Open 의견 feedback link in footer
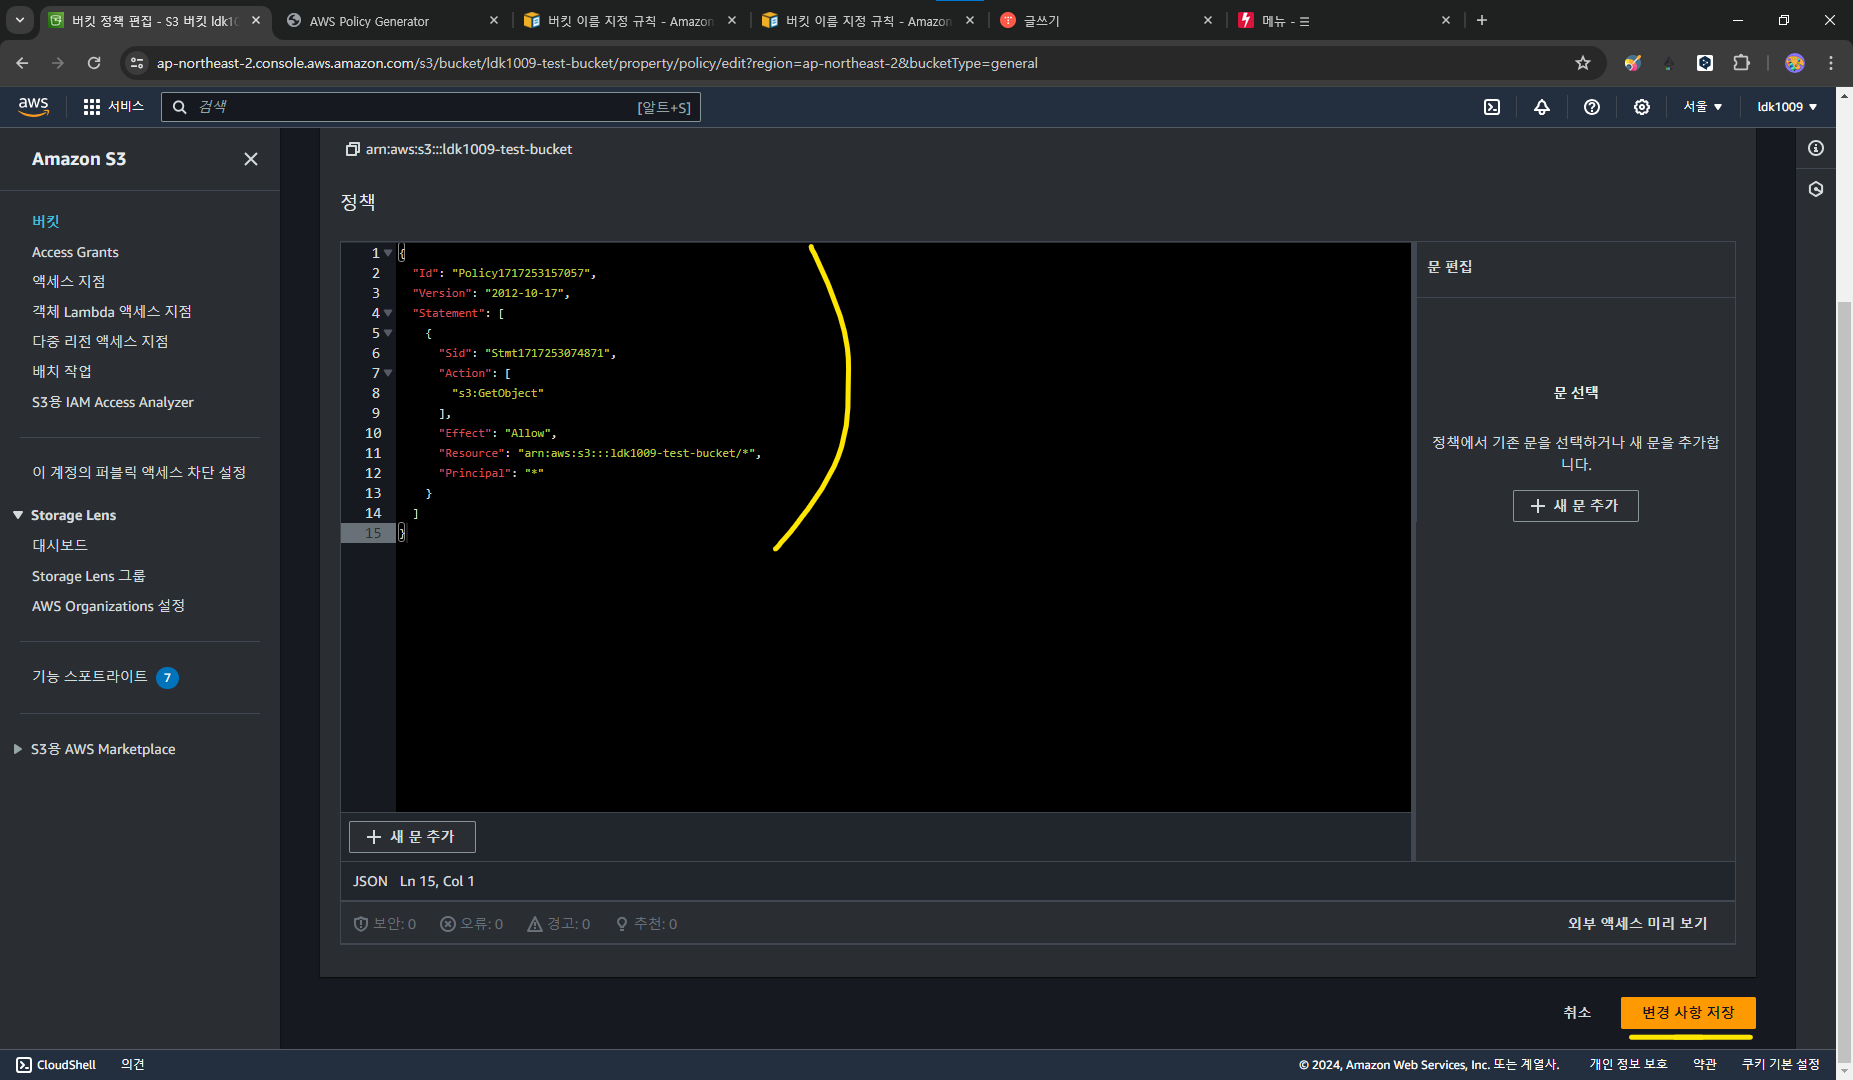The image size is (1853, 1080). click(133, 1065)
